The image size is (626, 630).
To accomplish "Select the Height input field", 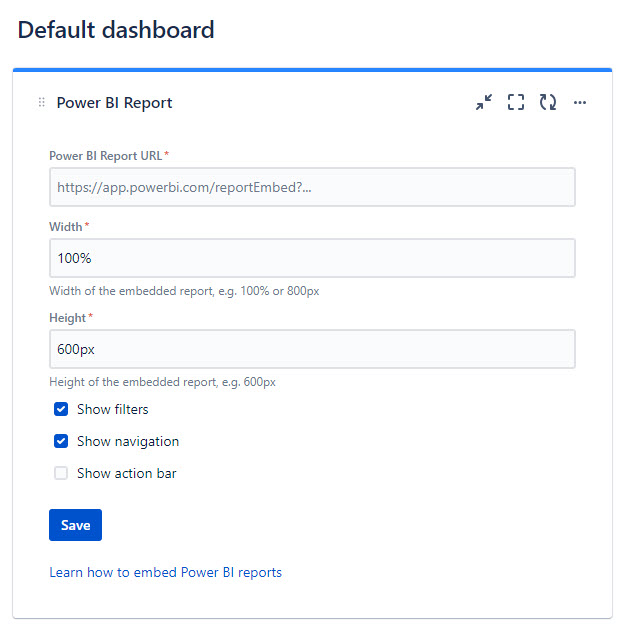I will click(x=311, y=349).
